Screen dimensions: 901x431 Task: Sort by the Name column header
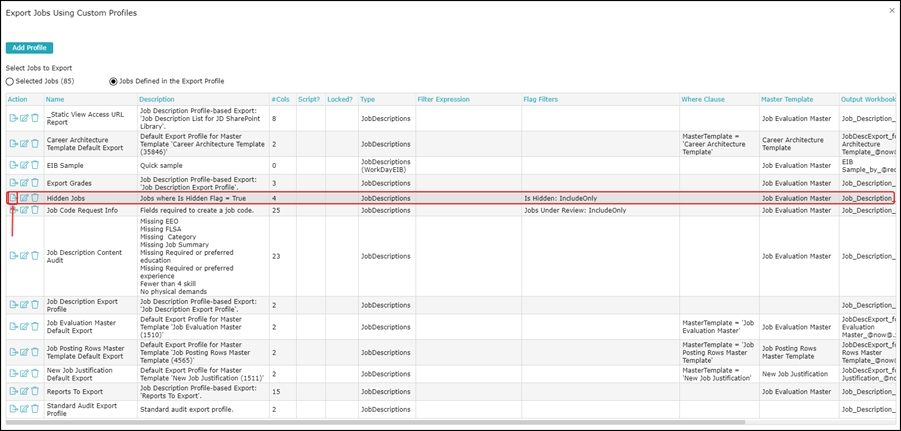pos(55,99)
